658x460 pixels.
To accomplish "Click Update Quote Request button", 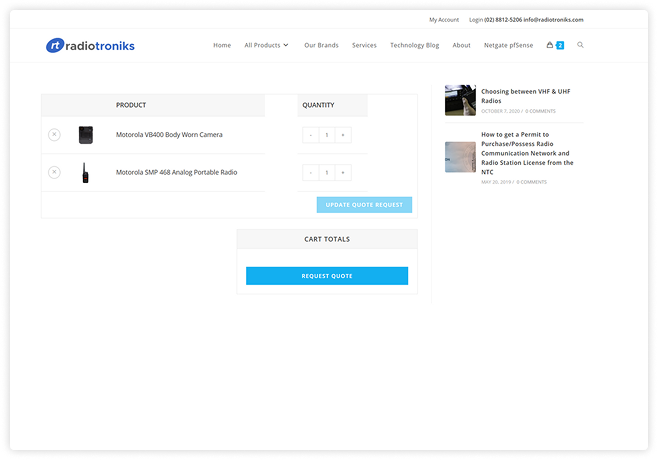I will 364,205.
